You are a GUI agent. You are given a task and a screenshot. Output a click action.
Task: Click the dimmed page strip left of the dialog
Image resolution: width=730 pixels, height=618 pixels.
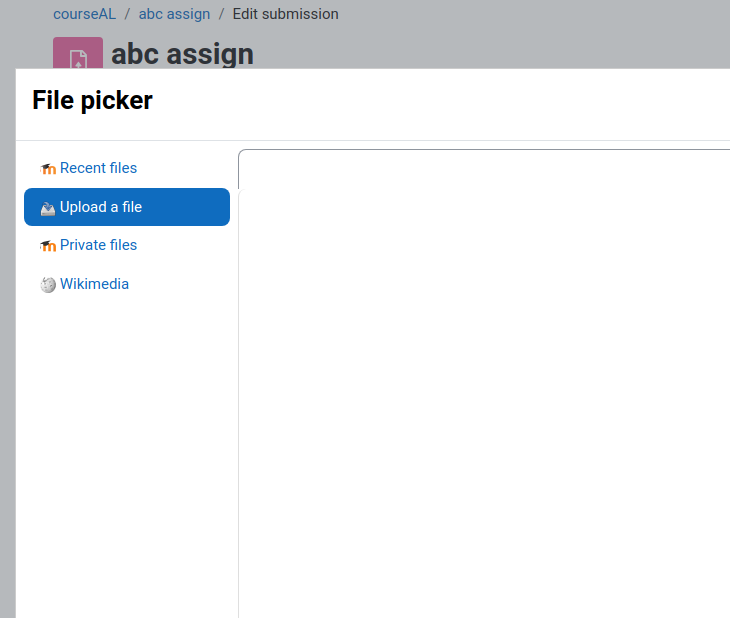[7, 343]
